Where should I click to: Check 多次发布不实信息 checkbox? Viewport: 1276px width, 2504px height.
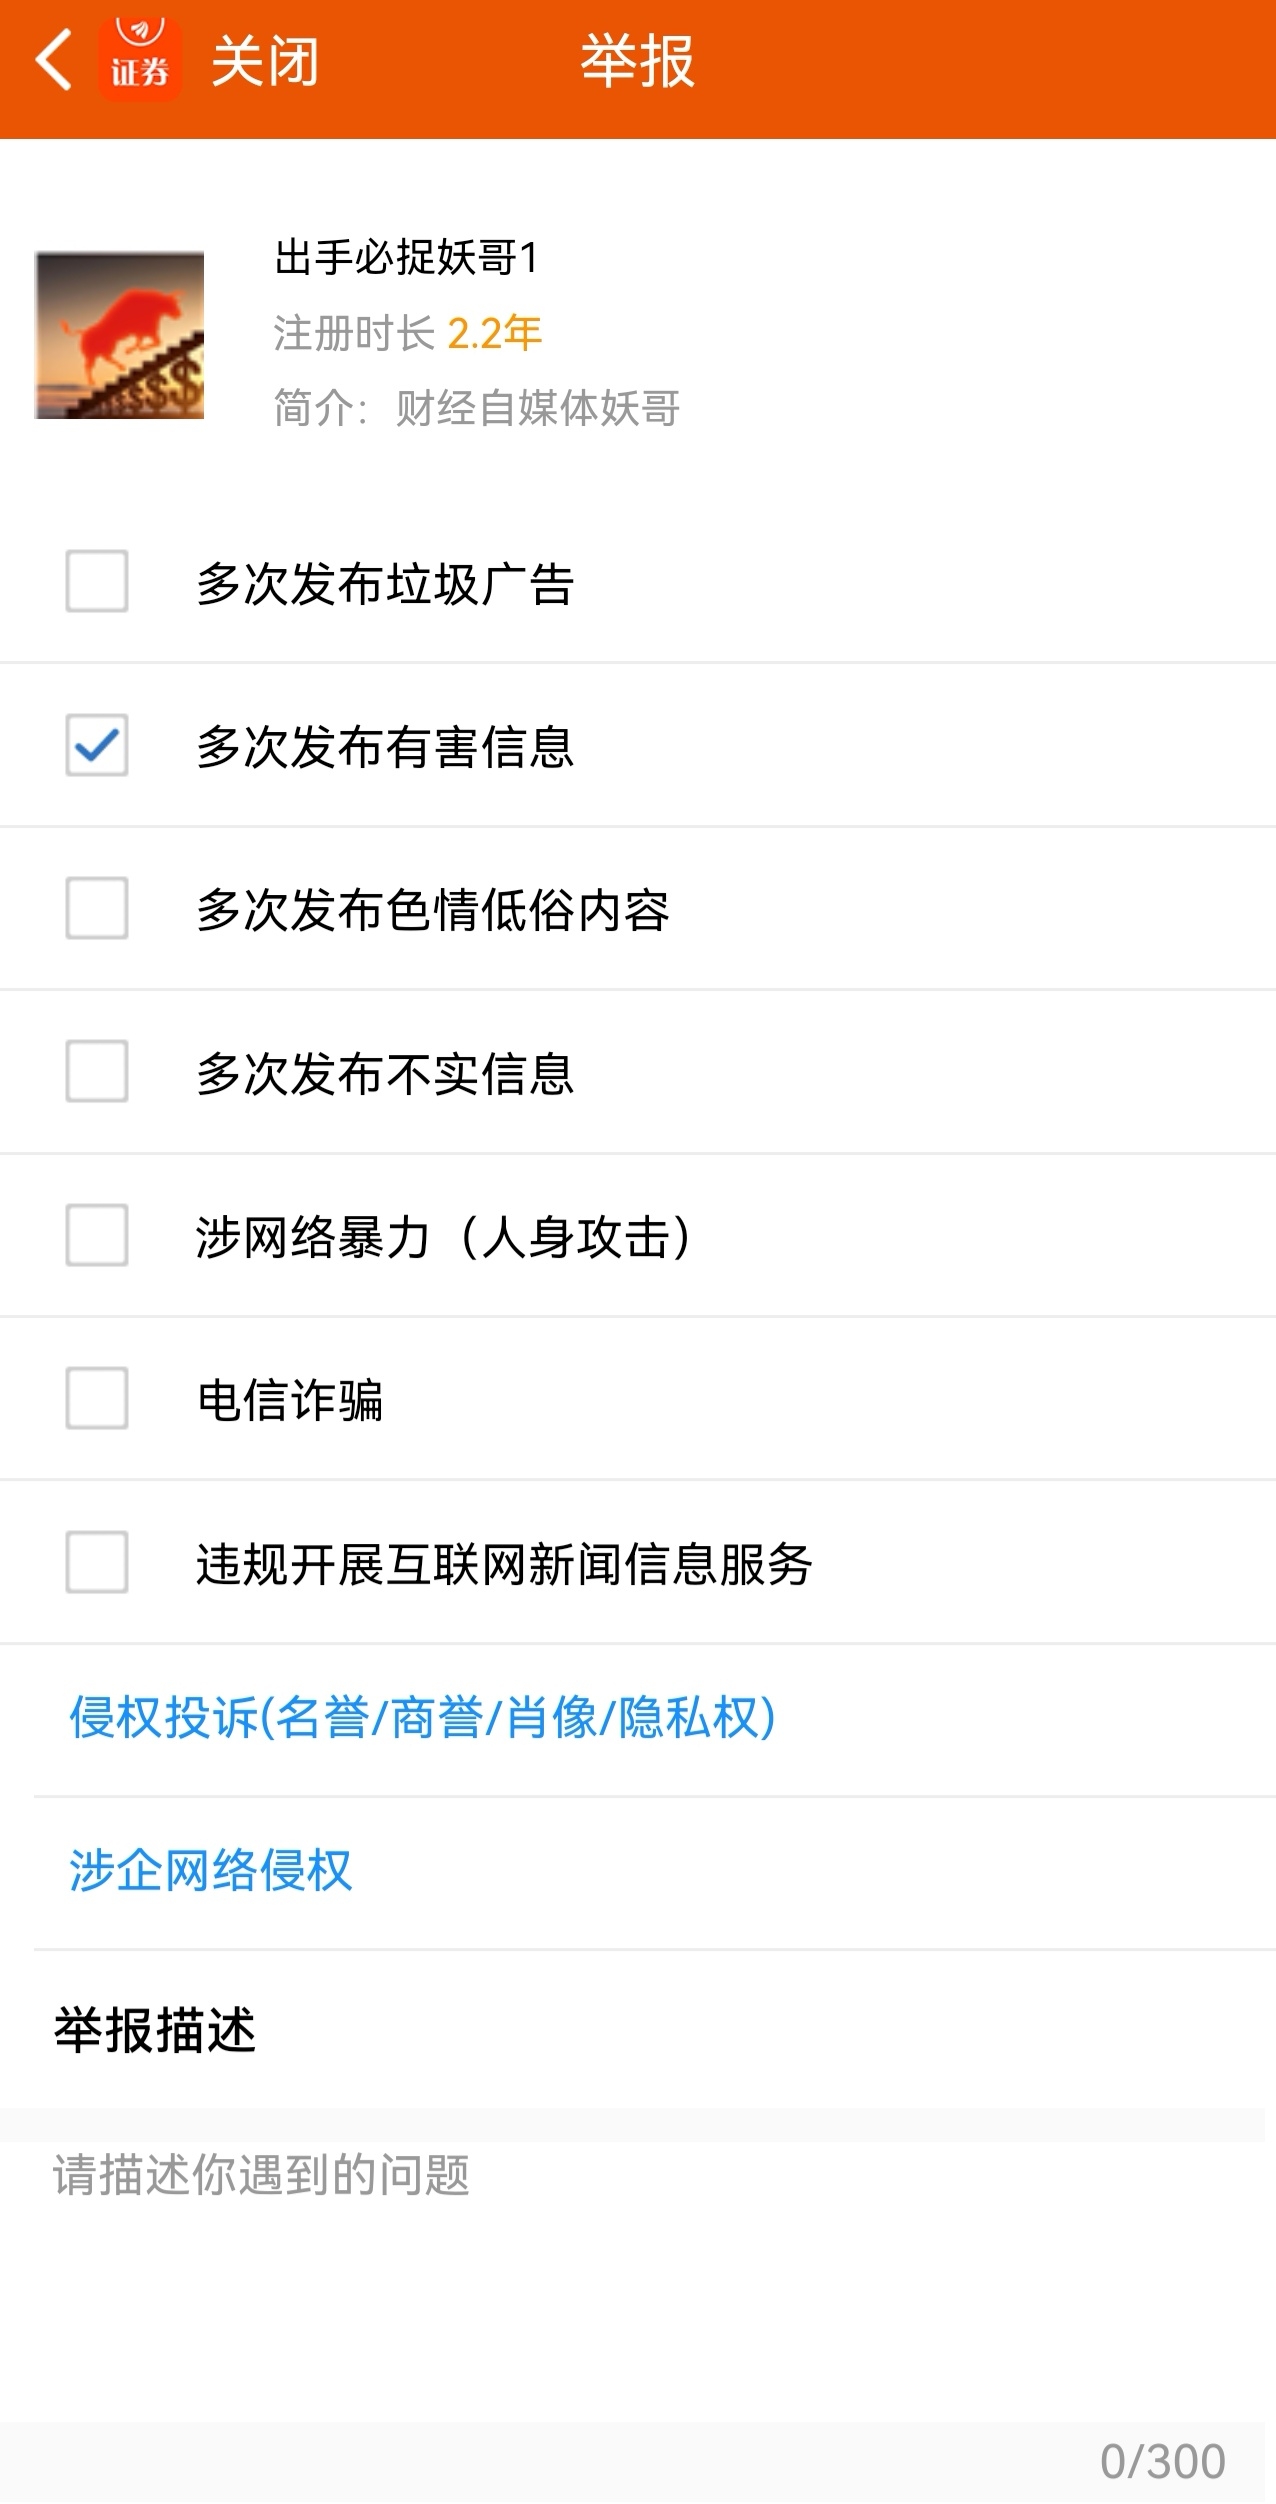(x=97, y=1071)
